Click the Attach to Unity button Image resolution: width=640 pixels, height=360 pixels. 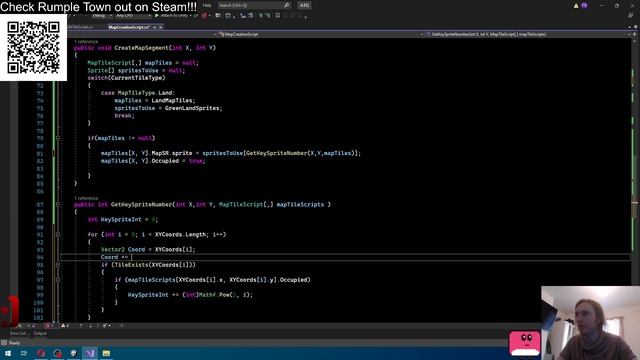tap(174, 16)
